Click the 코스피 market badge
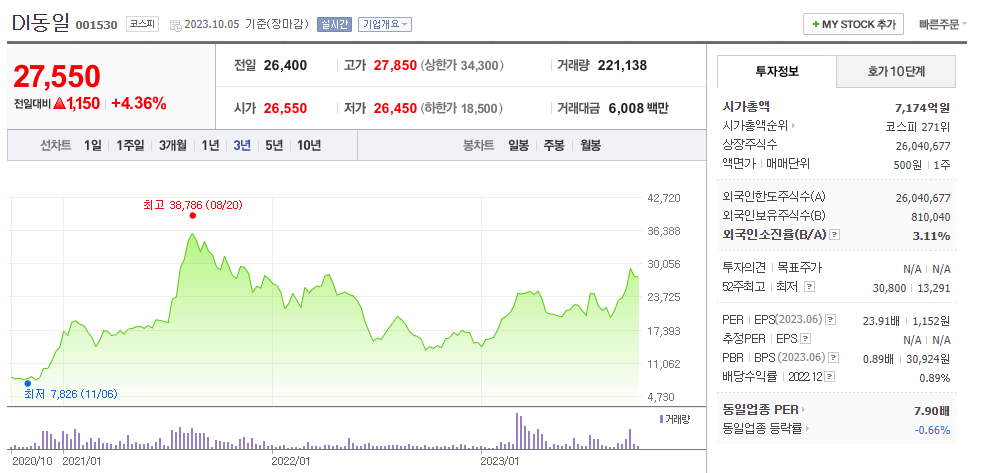This screenshot has width=983, height=473. pos(142,24)
